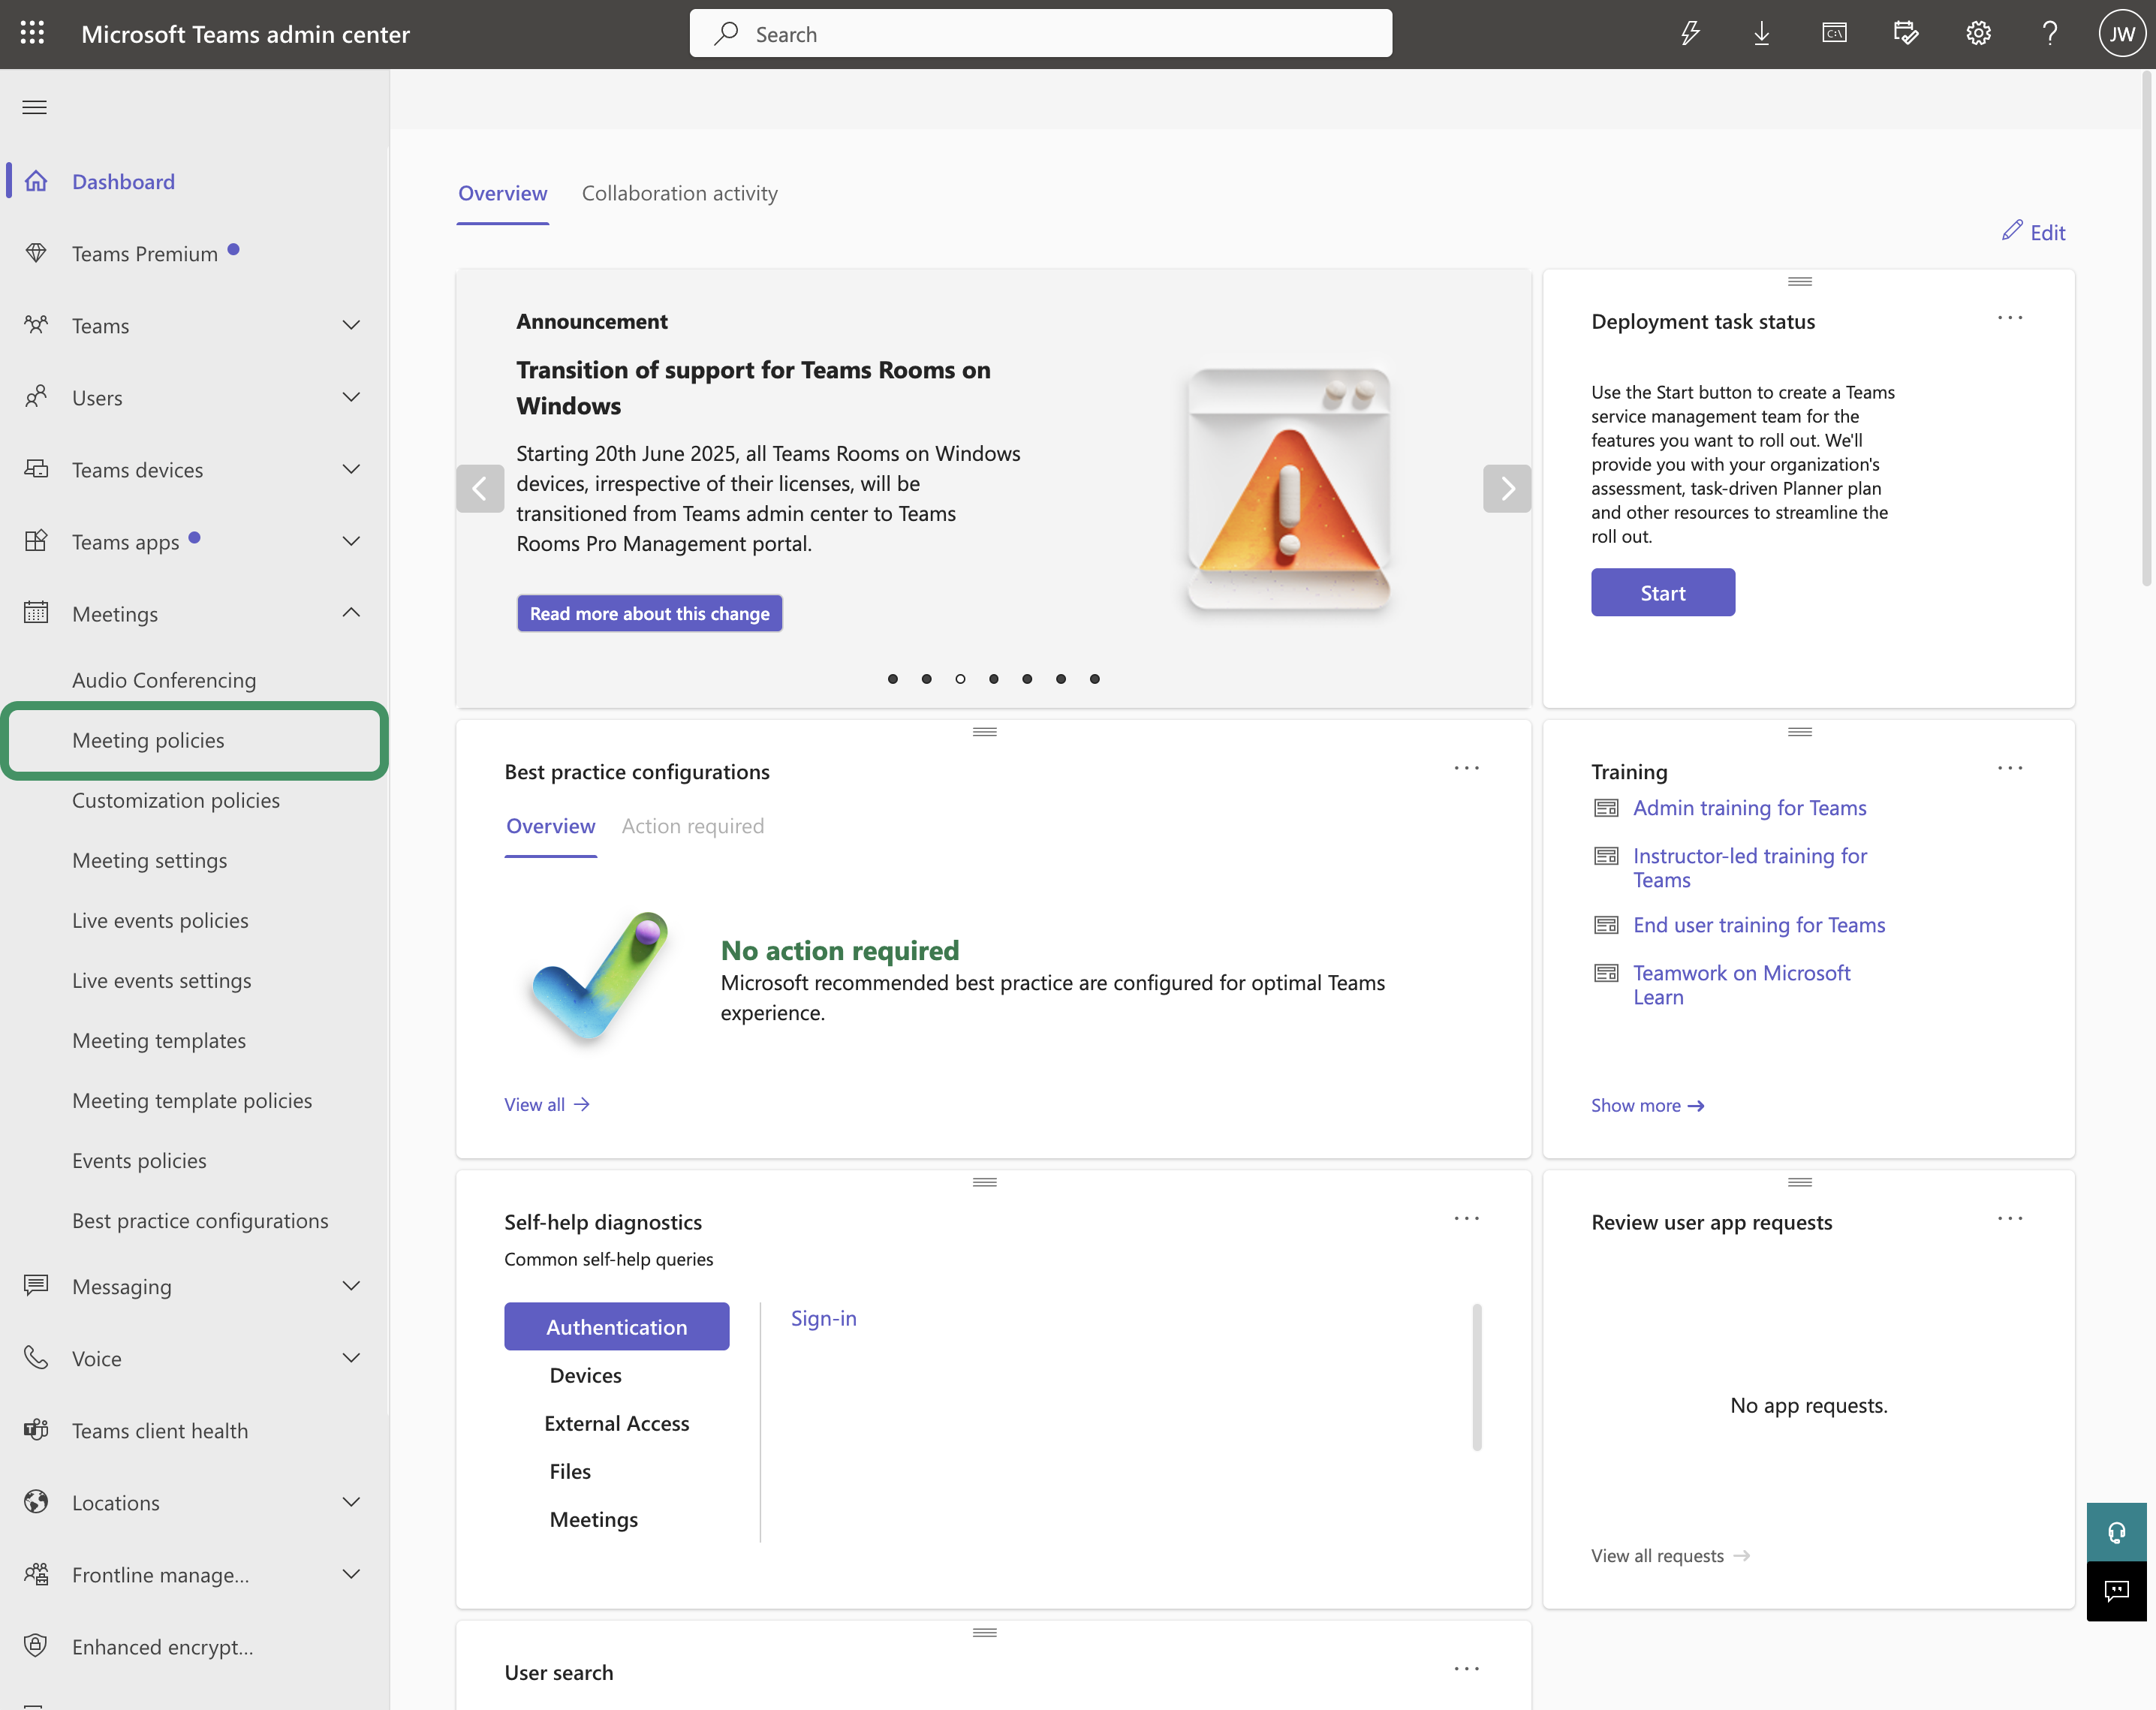
Task: Open Best practice configurations more options
Action: pyautogui.click(x=1467, y=769)
